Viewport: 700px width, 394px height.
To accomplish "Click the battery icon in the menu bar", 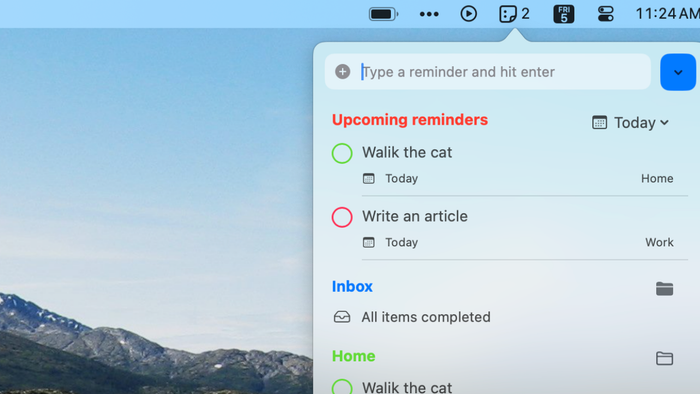I will (x=383, y=14).
